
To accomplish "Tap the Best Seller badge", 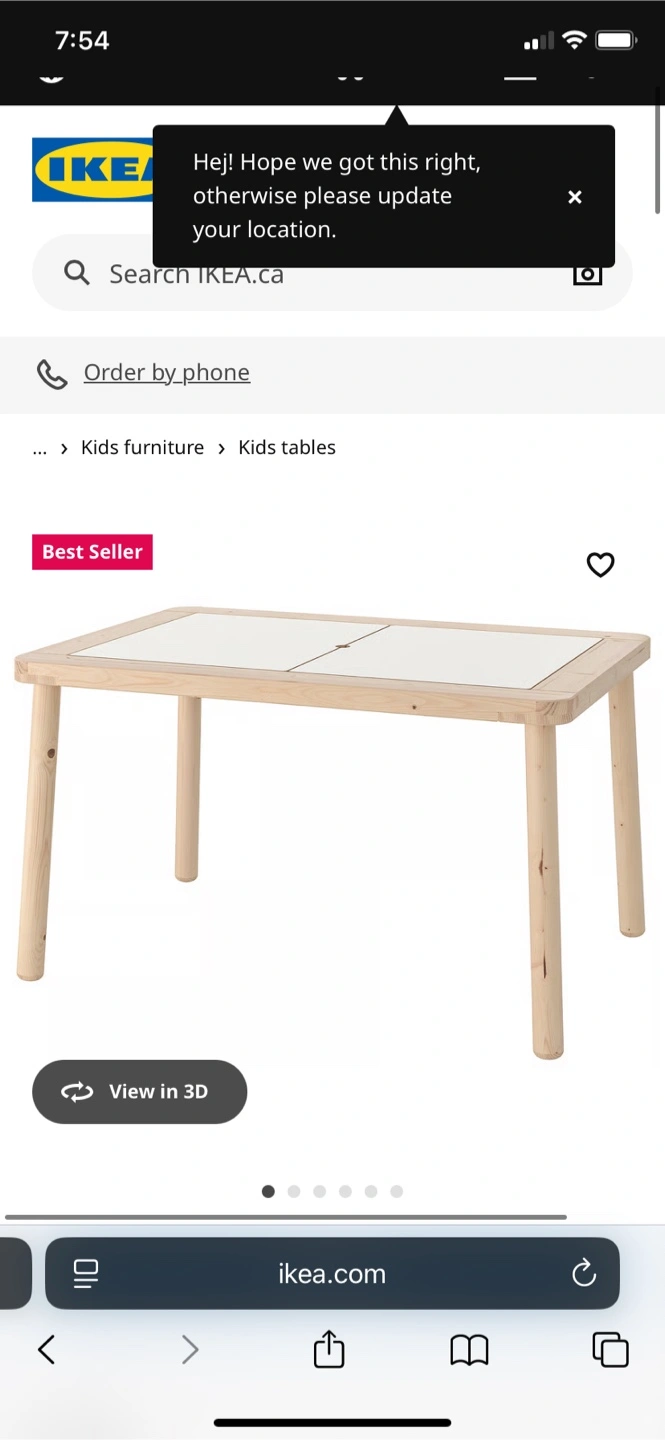I will pos(92,552).
